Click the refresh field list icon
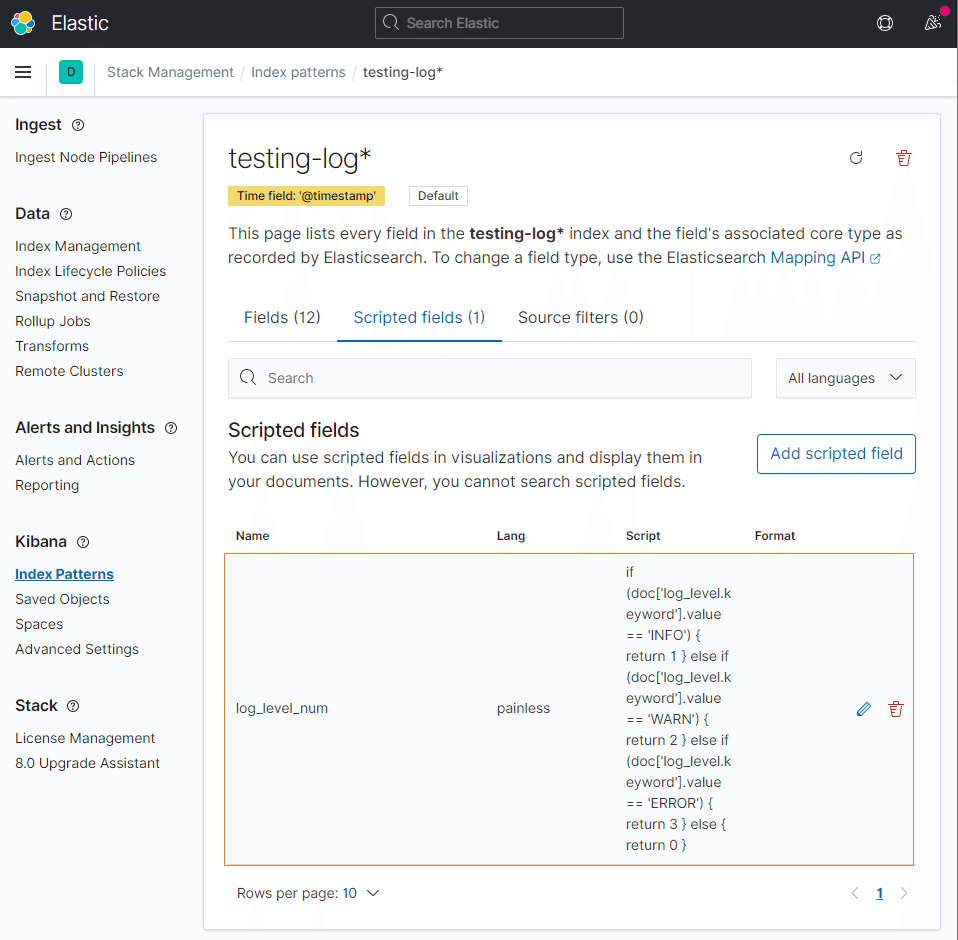This screenshot has height=940, width=958. (856, 158)
